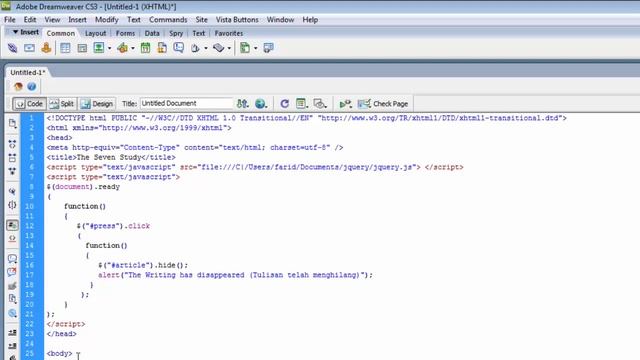The height and width of the screenshot is (360, 640).
Task: Toggle the Line Numbers coding icon
Action: 12,225
